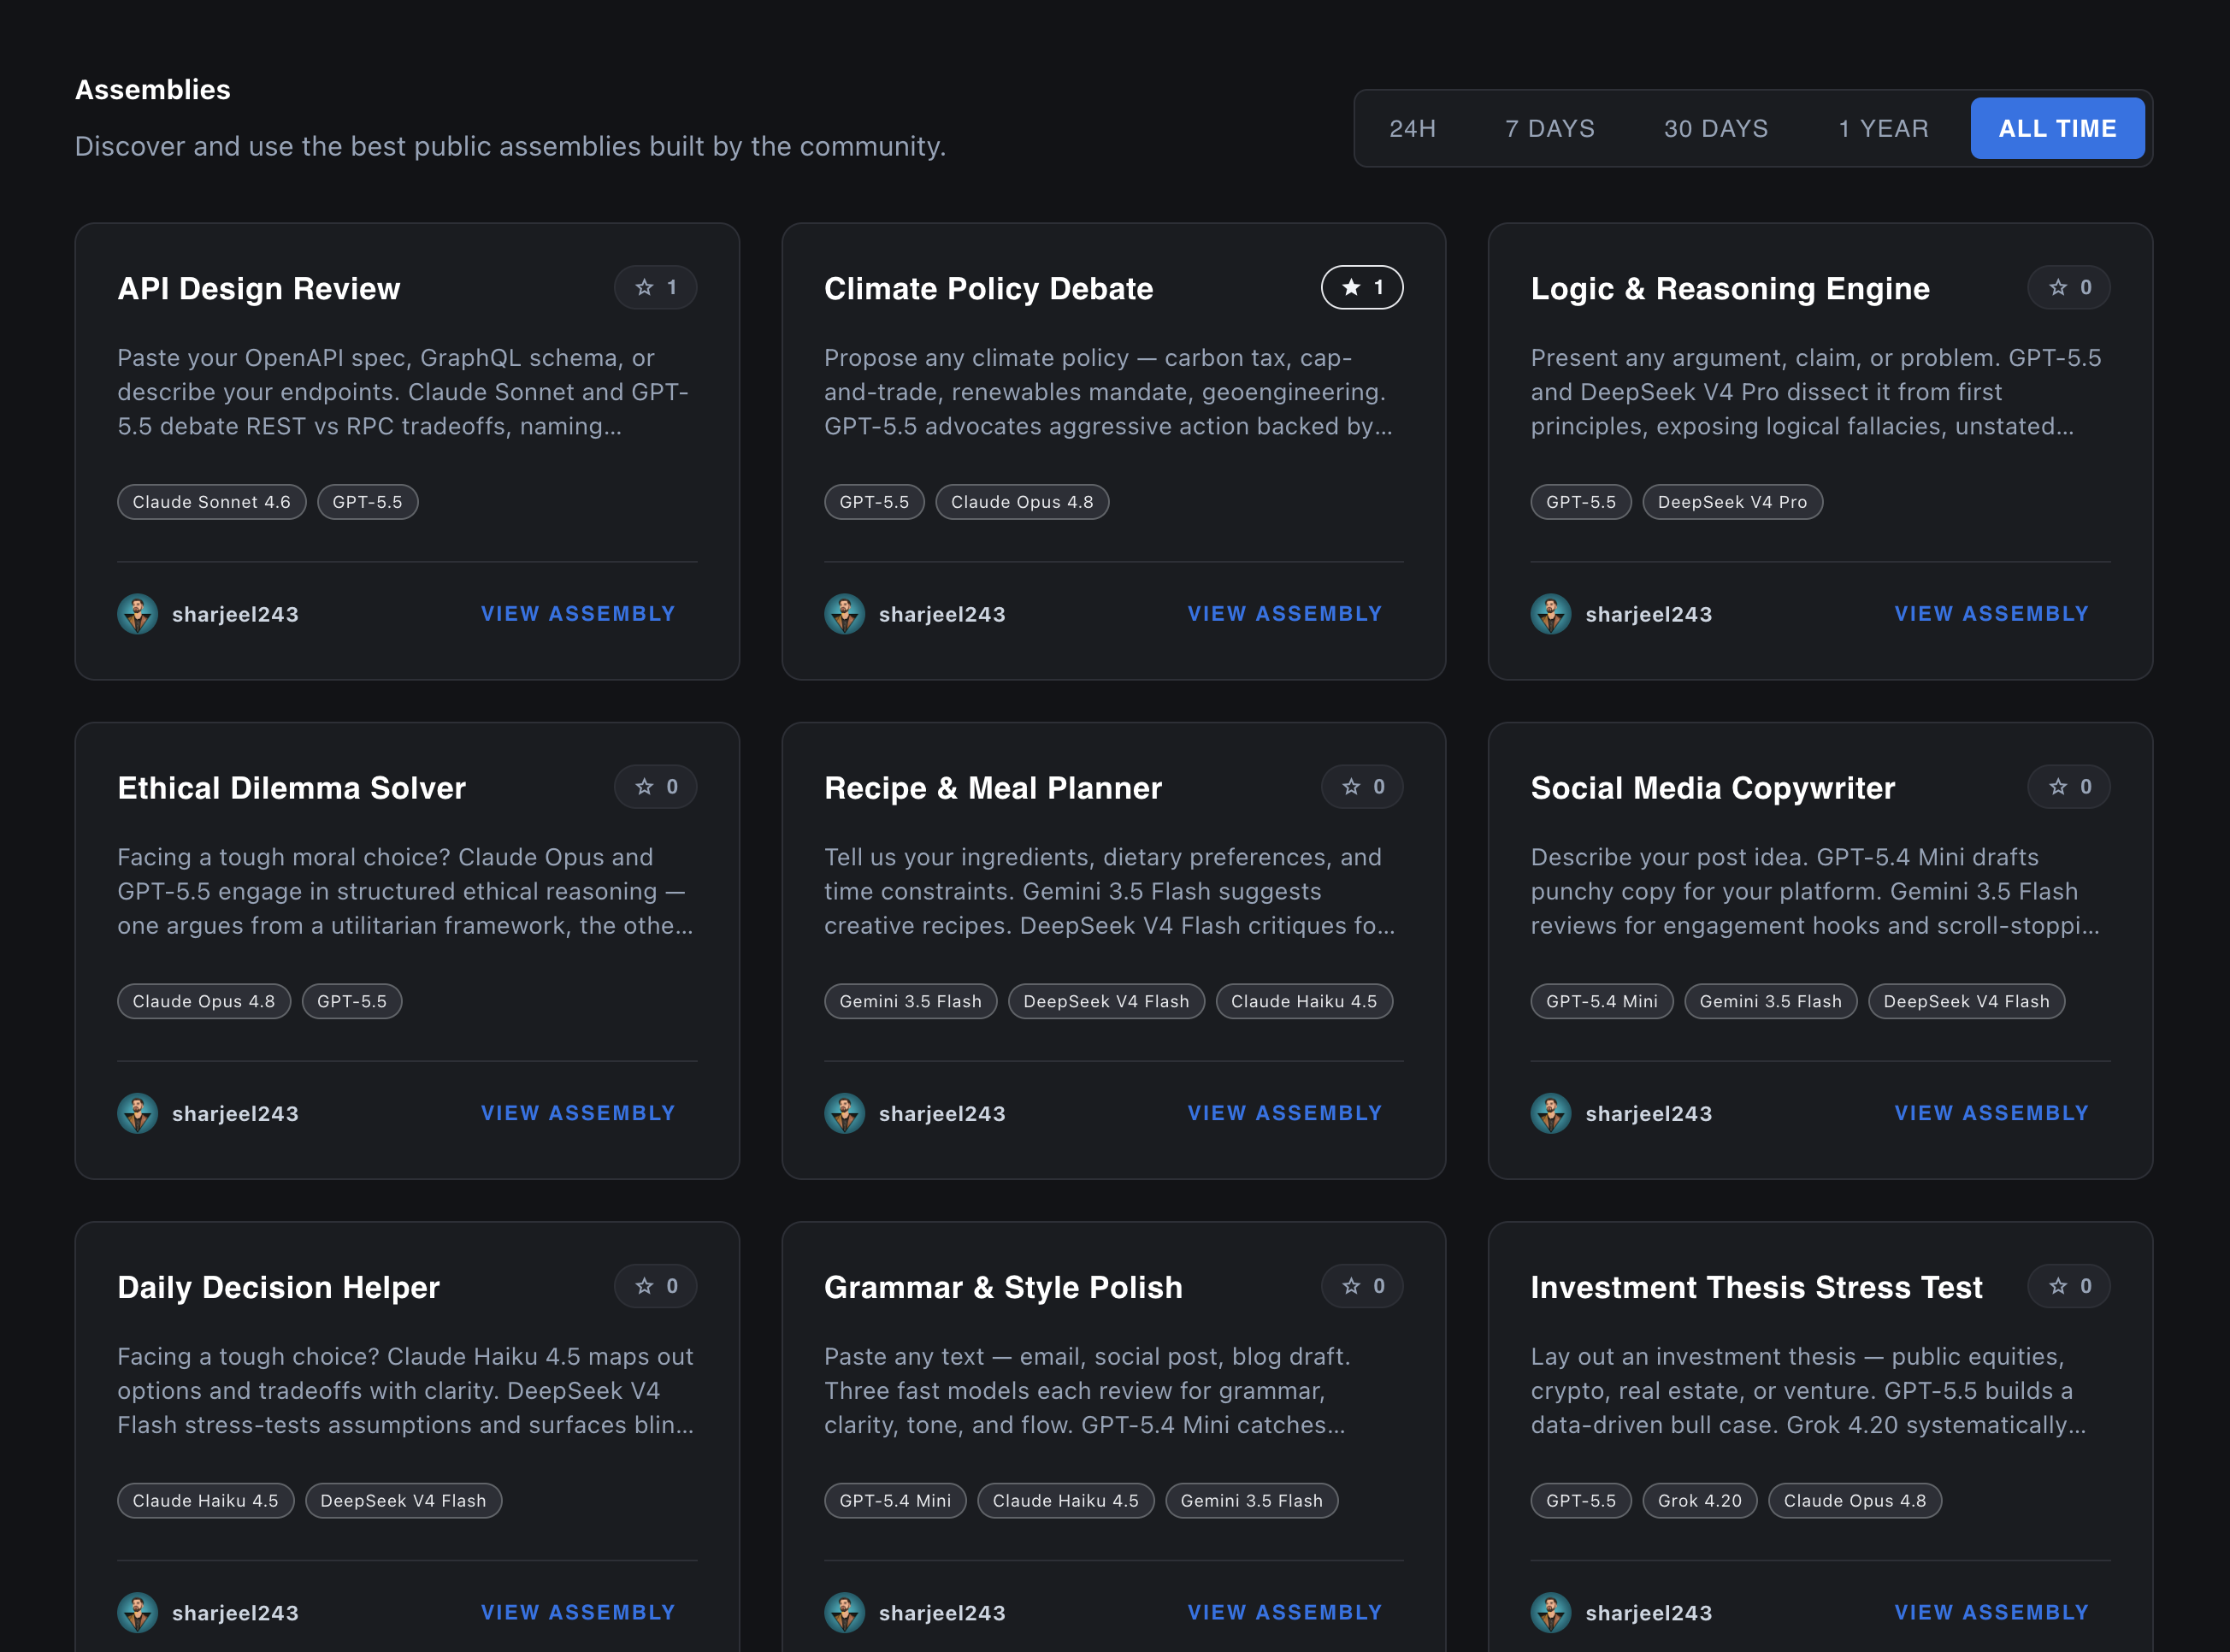This screenshot has height=1652, width=2230.
Task: Click Claude Opus 4.8 tag on Ethical Dilemma Solver
Action: [204, 1001]
